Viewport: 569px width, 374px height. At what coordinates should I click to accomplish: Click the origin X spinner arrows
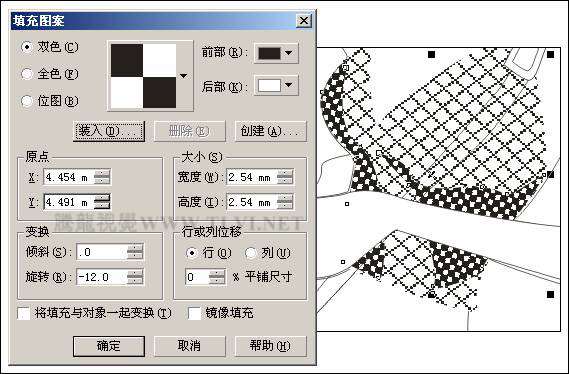click(102, 177)
